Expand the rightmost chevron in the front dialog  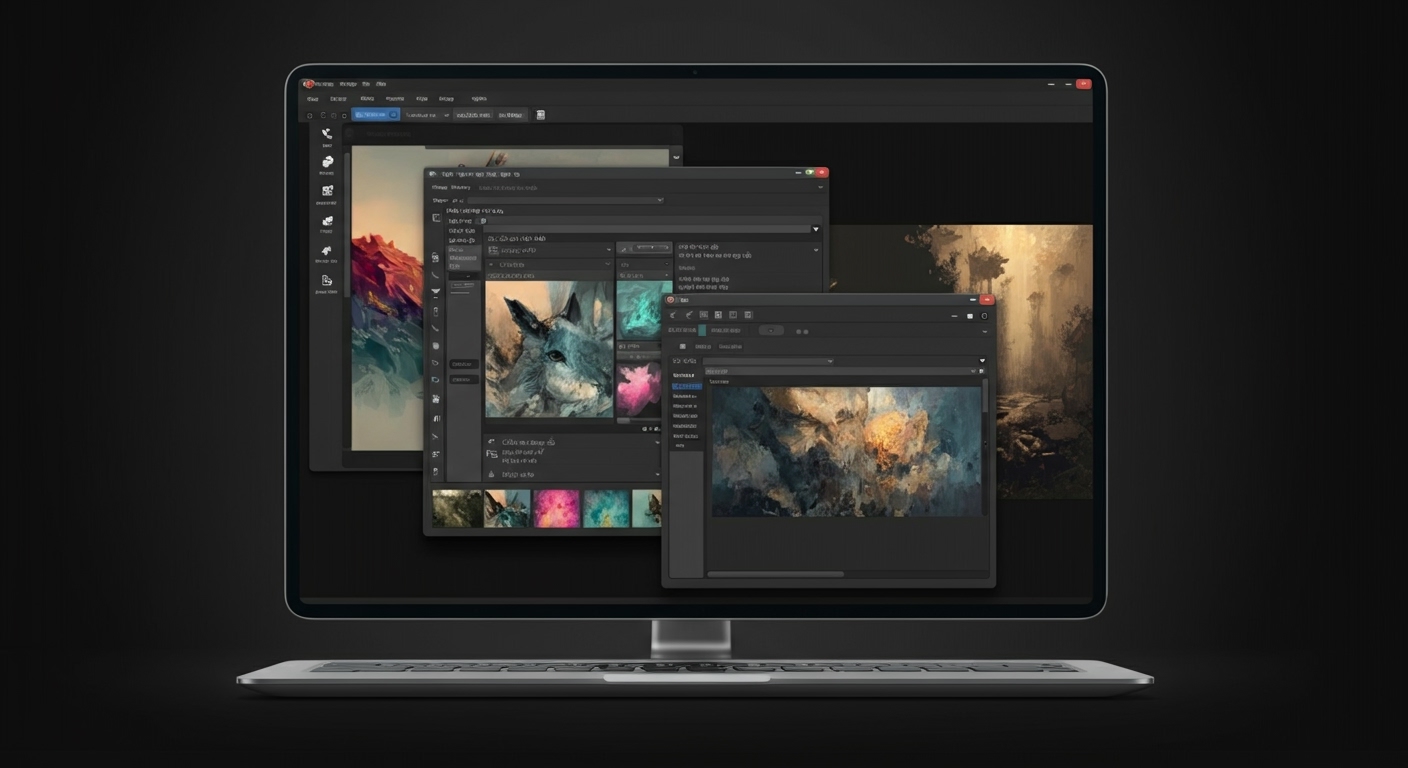981,360
